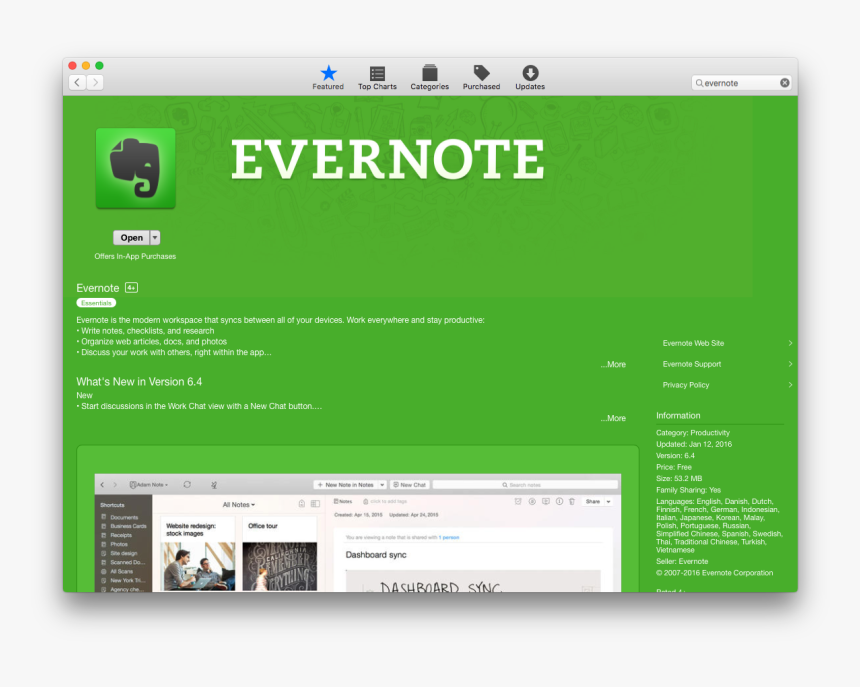Open the Privacy Policy link

[x=686, y=385]
